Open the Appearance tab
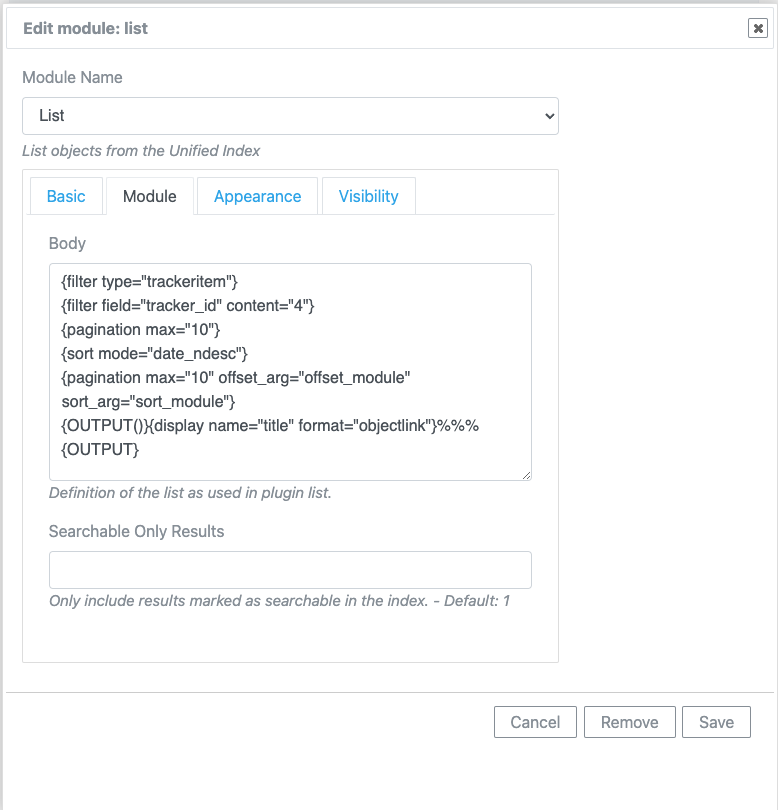This screenshot has width=778, height=810. (257, 196)
